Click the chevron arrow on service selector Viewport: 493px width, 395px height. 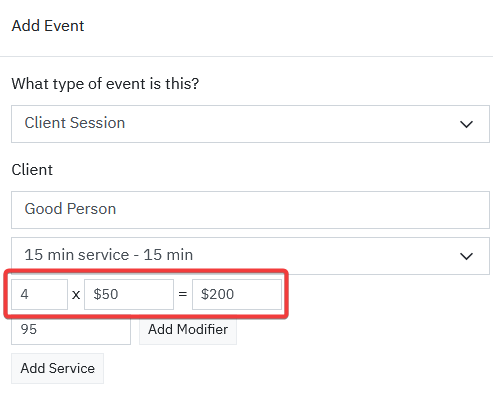tap(466, 256)
